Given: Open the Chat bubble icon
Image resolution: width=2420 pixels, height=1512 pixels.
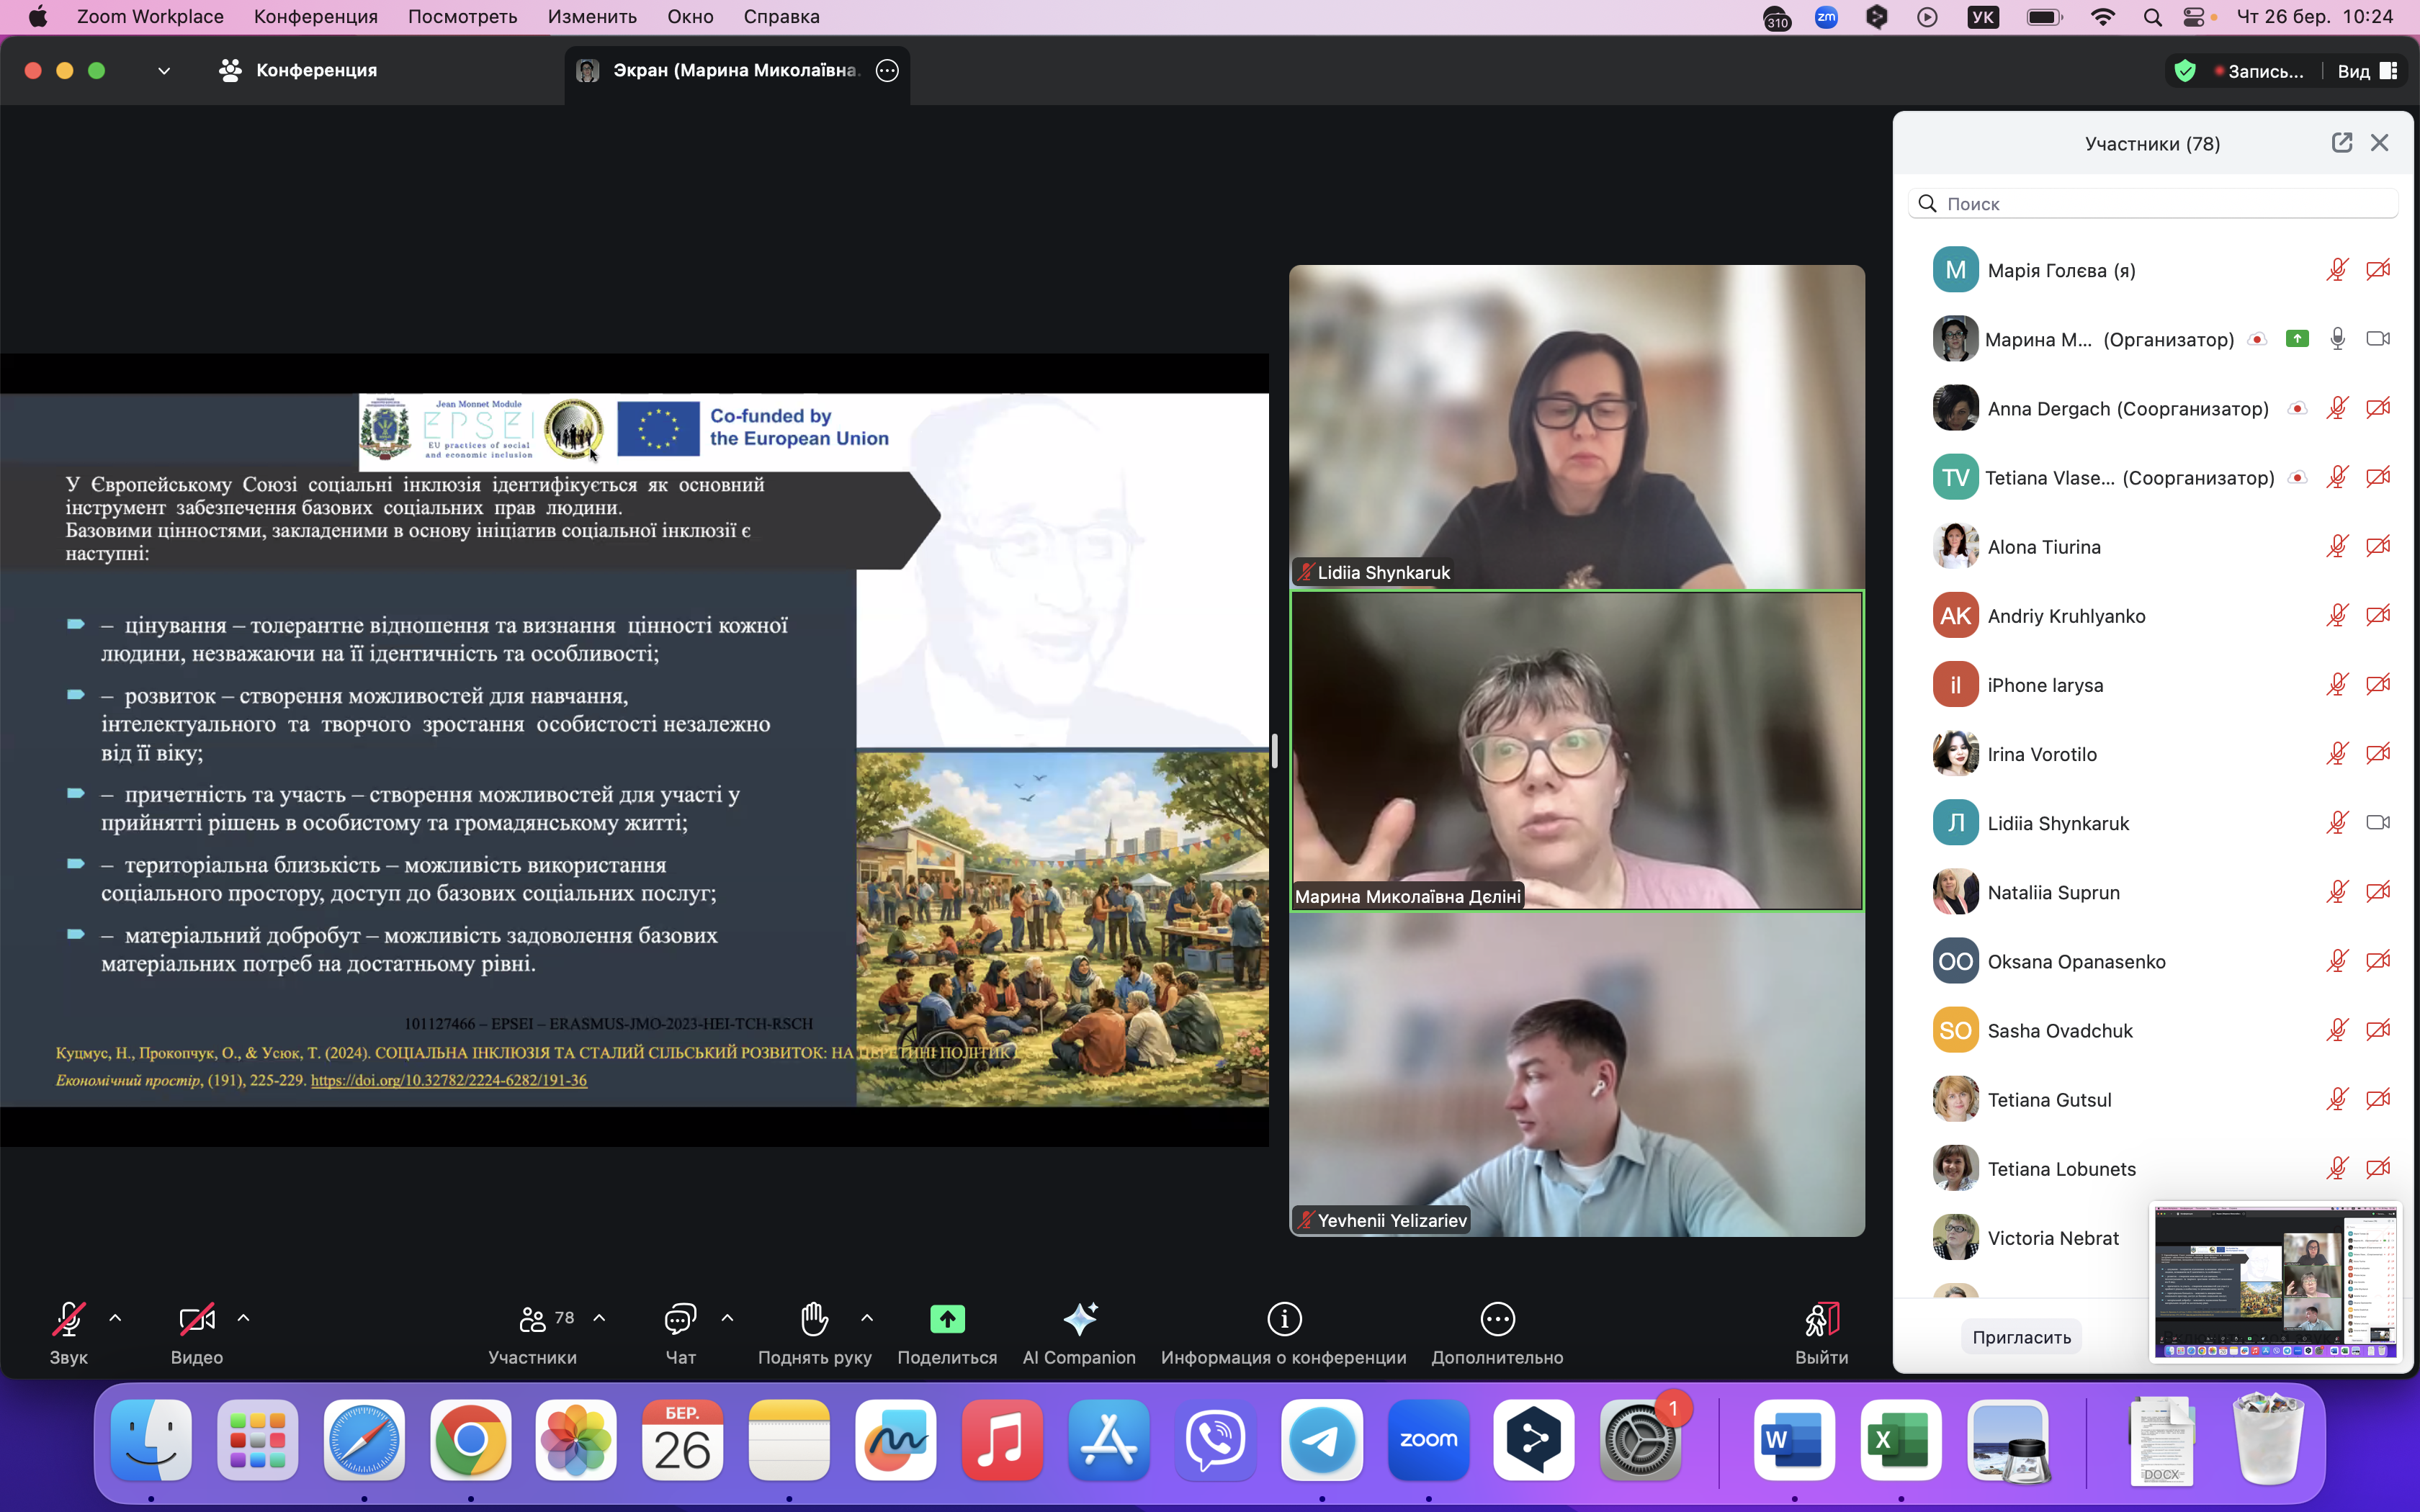Looking at the screenshot, I should (x=680, y=1319).
